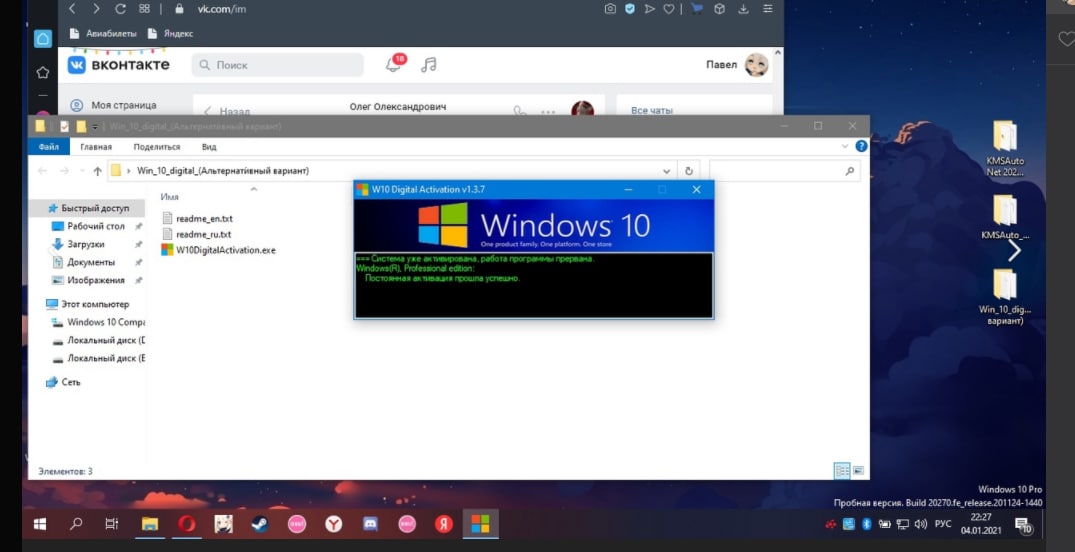Open the Explorer address bar history dropdown
1075x552 pixels.
coord(666,171)
